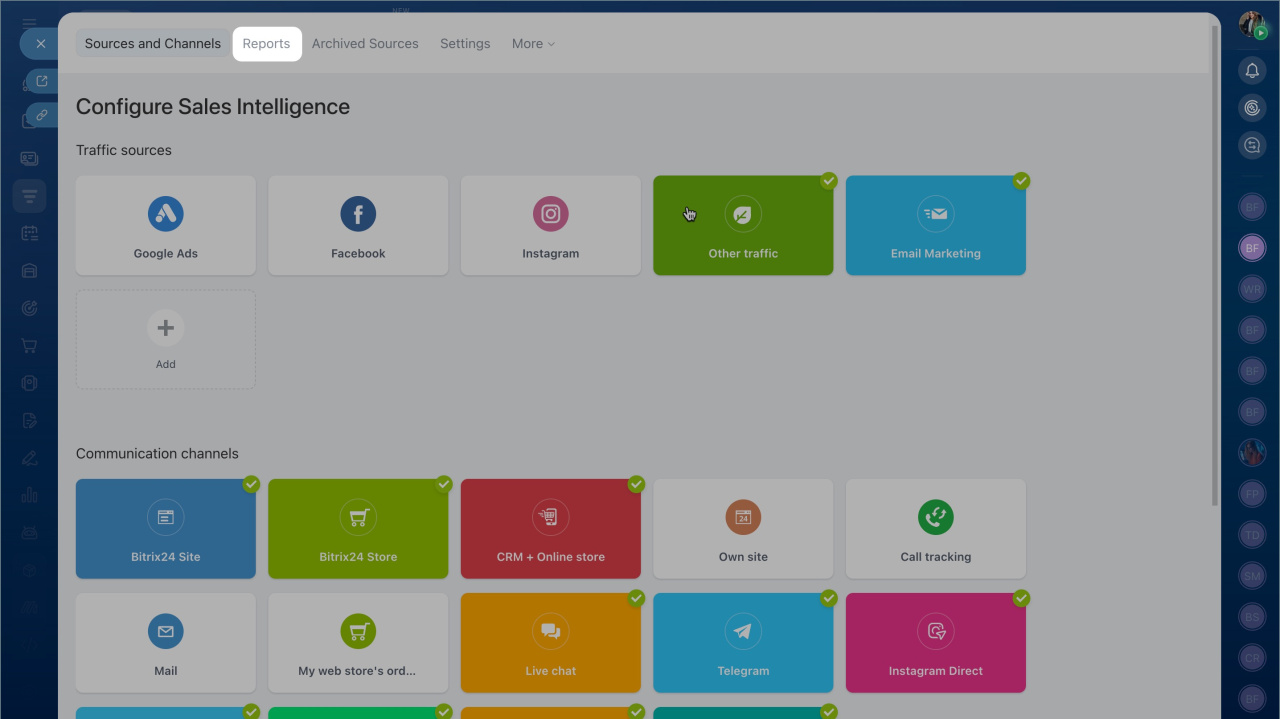
Task: Expand the More dropdown menu
Action: [533, 44]
